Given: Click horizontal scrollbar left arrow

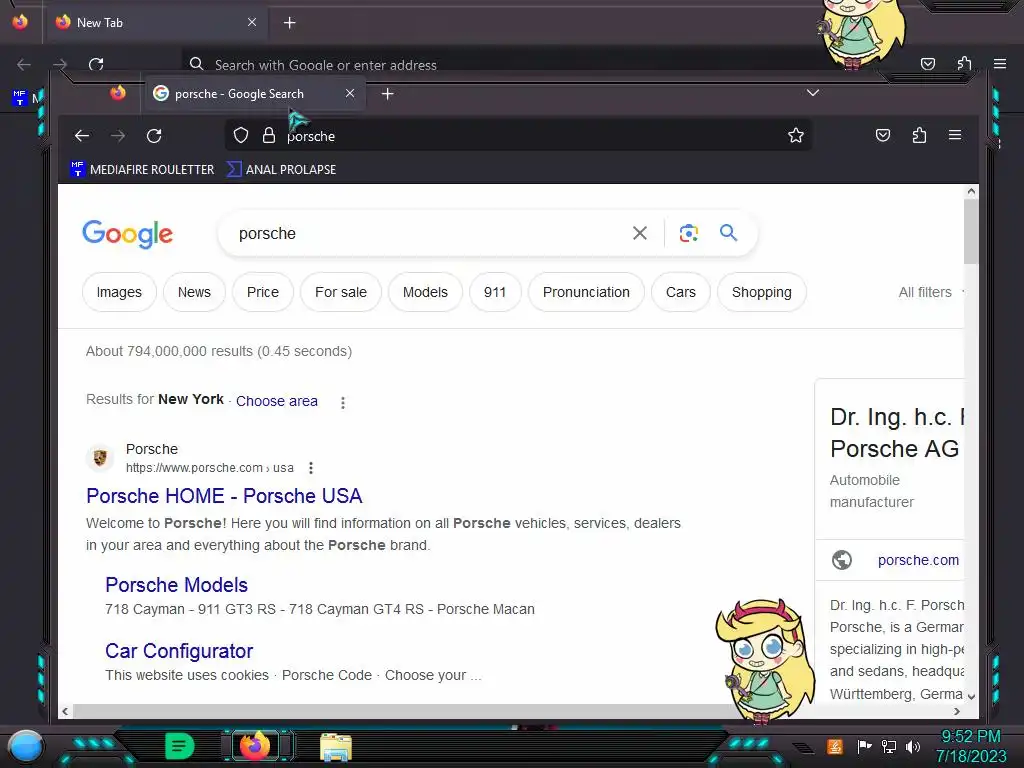Looking at the screenshot, I should [65, 711].
